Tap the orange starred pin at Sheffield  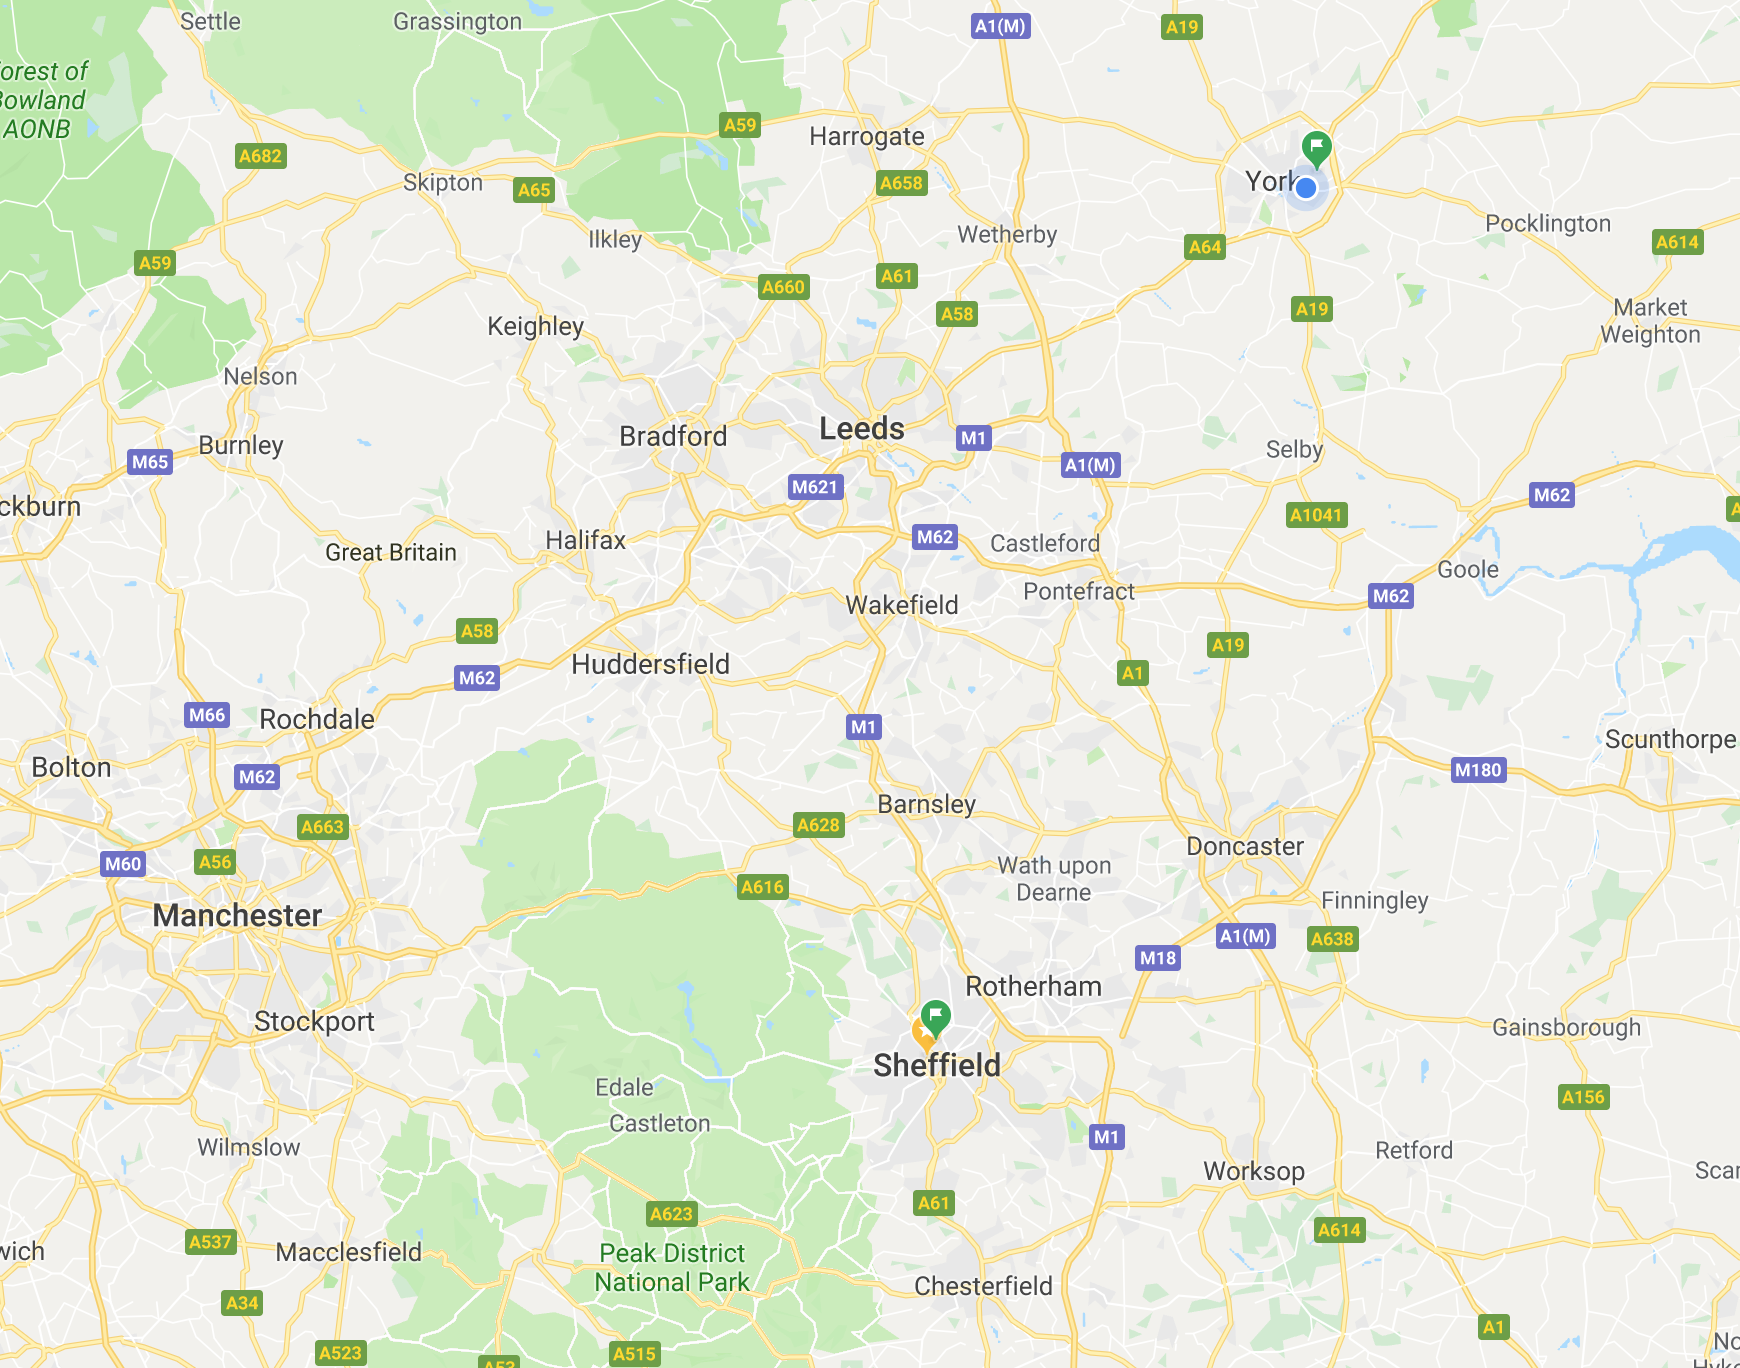click(x=922, y=1034)
